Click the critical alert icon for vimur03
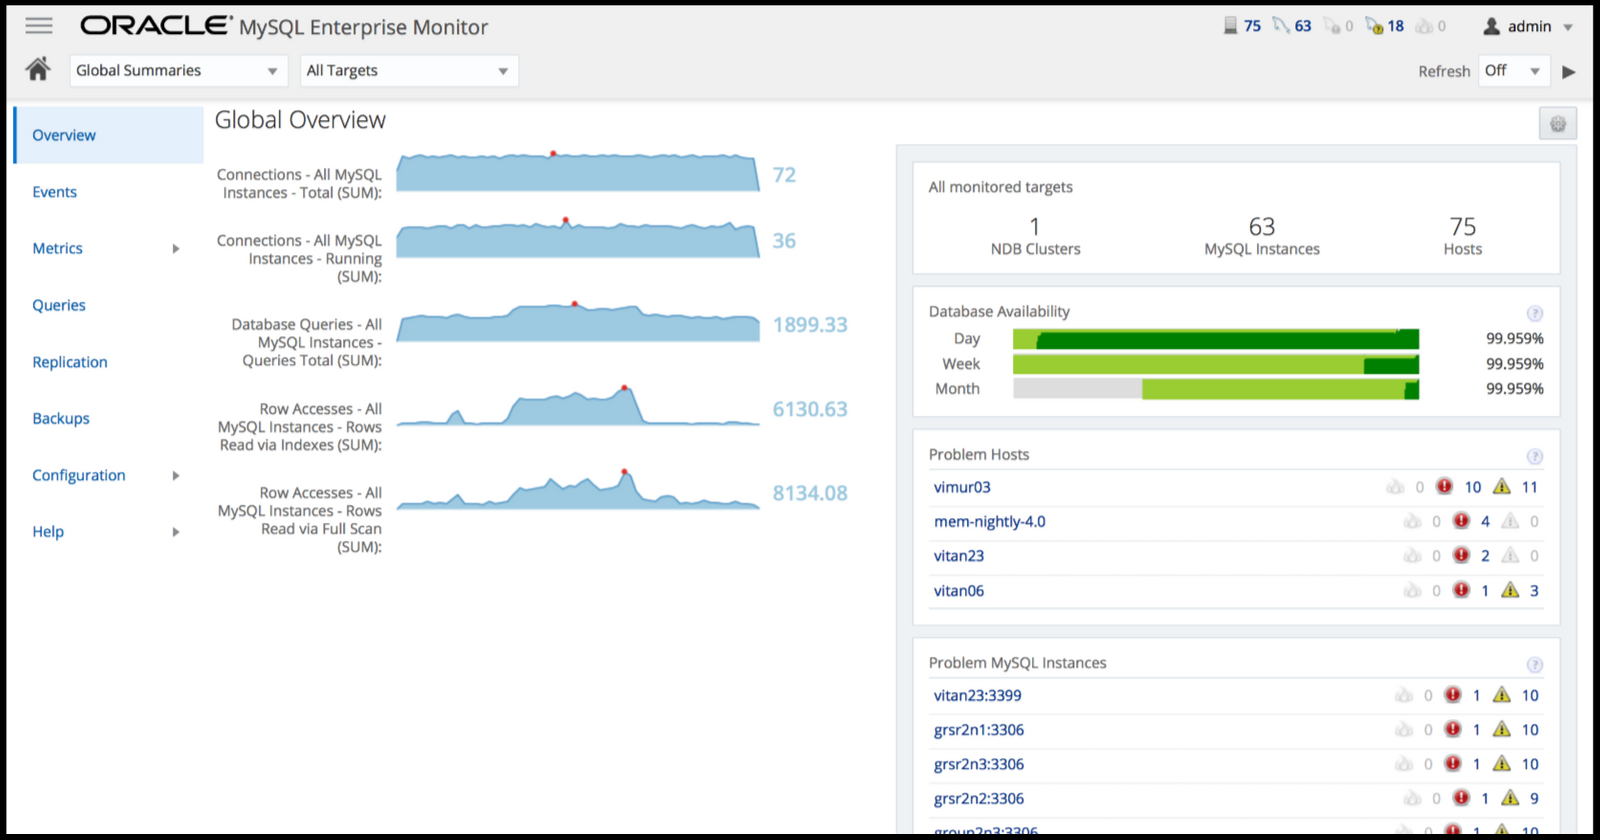This screenshot has height=840, width=1600. pos(1444,486)
